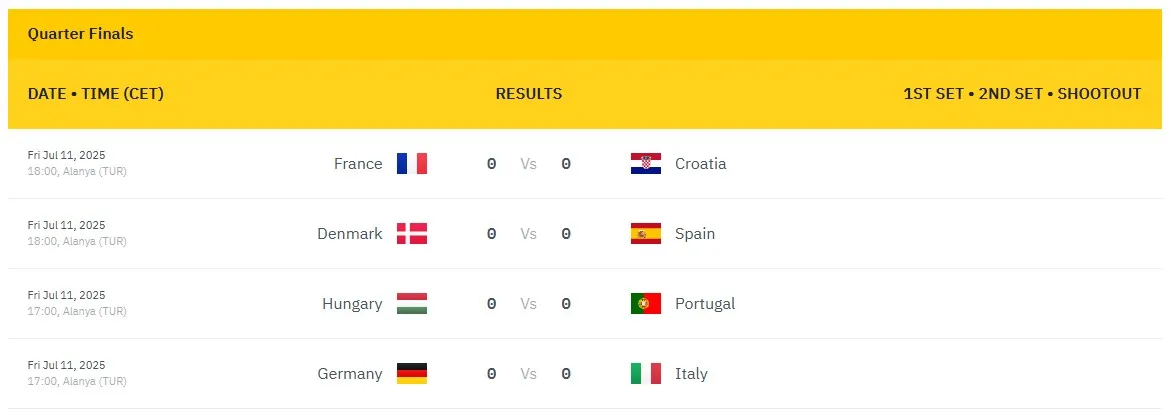Open the Croatia team link
This screenshot has width=1171, height=417.
click(x=701, y=164)
